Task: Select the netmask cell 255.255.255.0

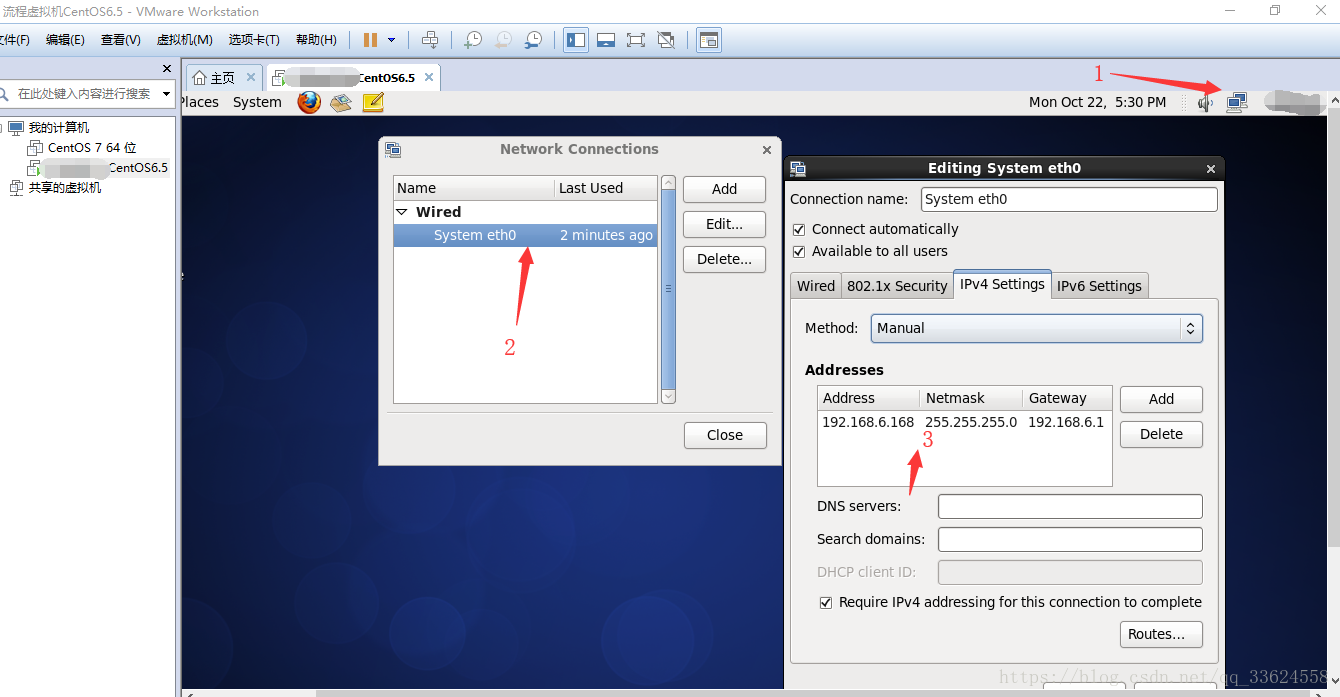Action: 971,422
